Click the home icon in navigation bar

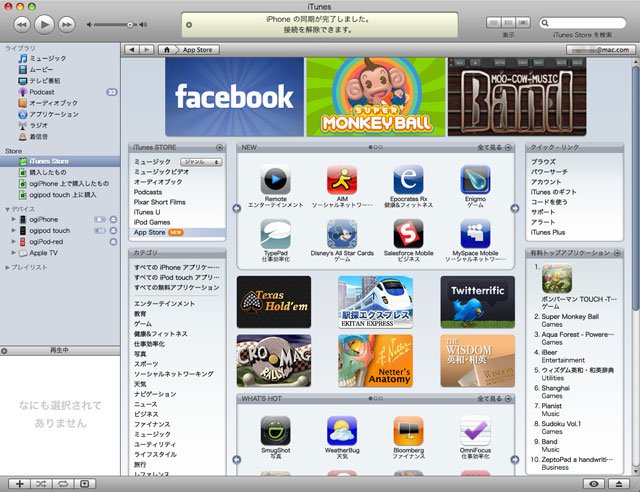pyautogui.click(x=167, y=50)
